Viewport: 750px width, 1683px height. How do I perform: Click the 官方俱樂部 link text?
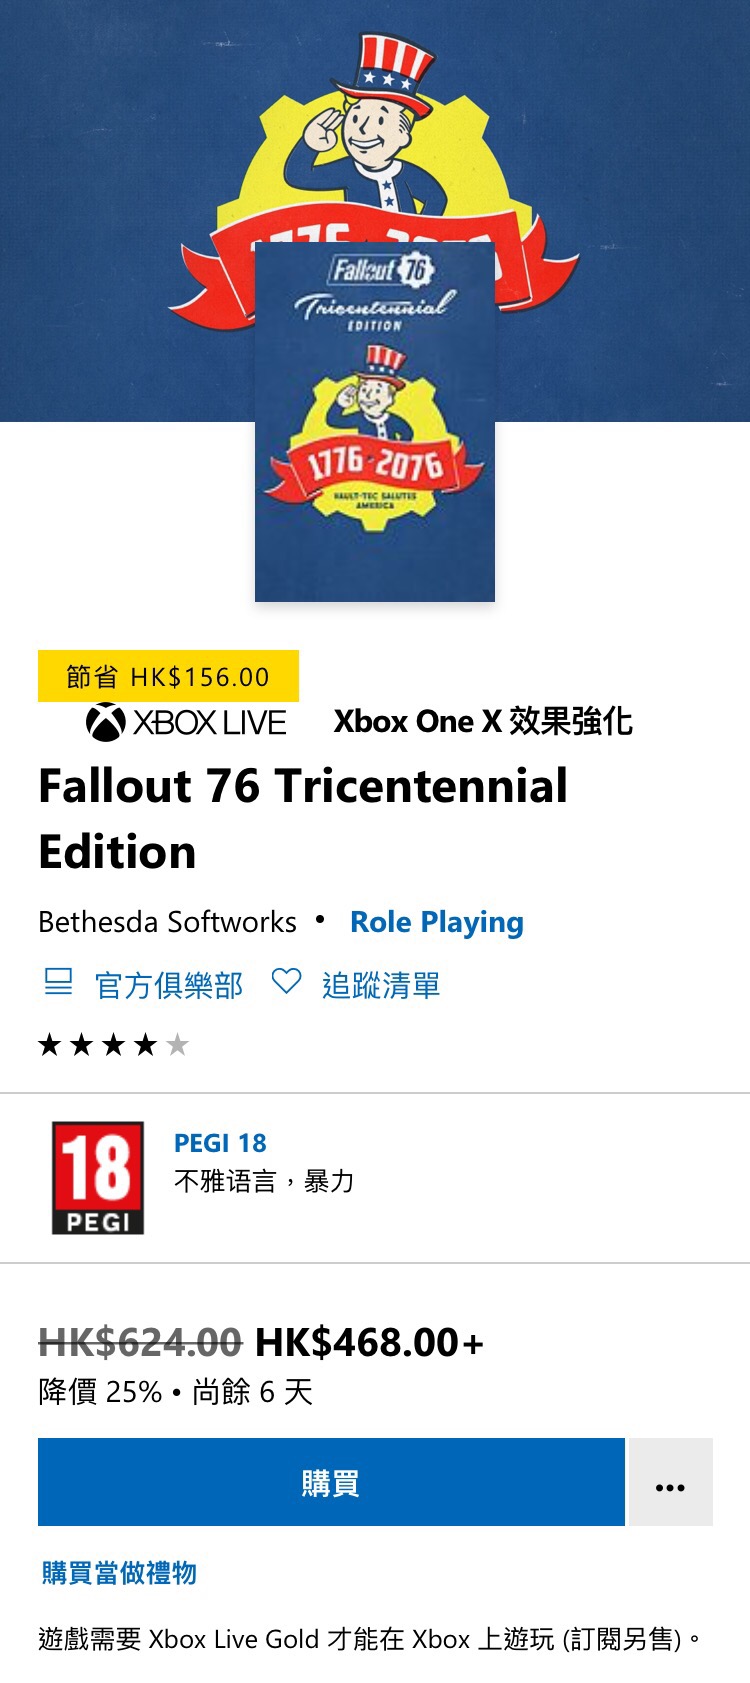tap(169, 985)
